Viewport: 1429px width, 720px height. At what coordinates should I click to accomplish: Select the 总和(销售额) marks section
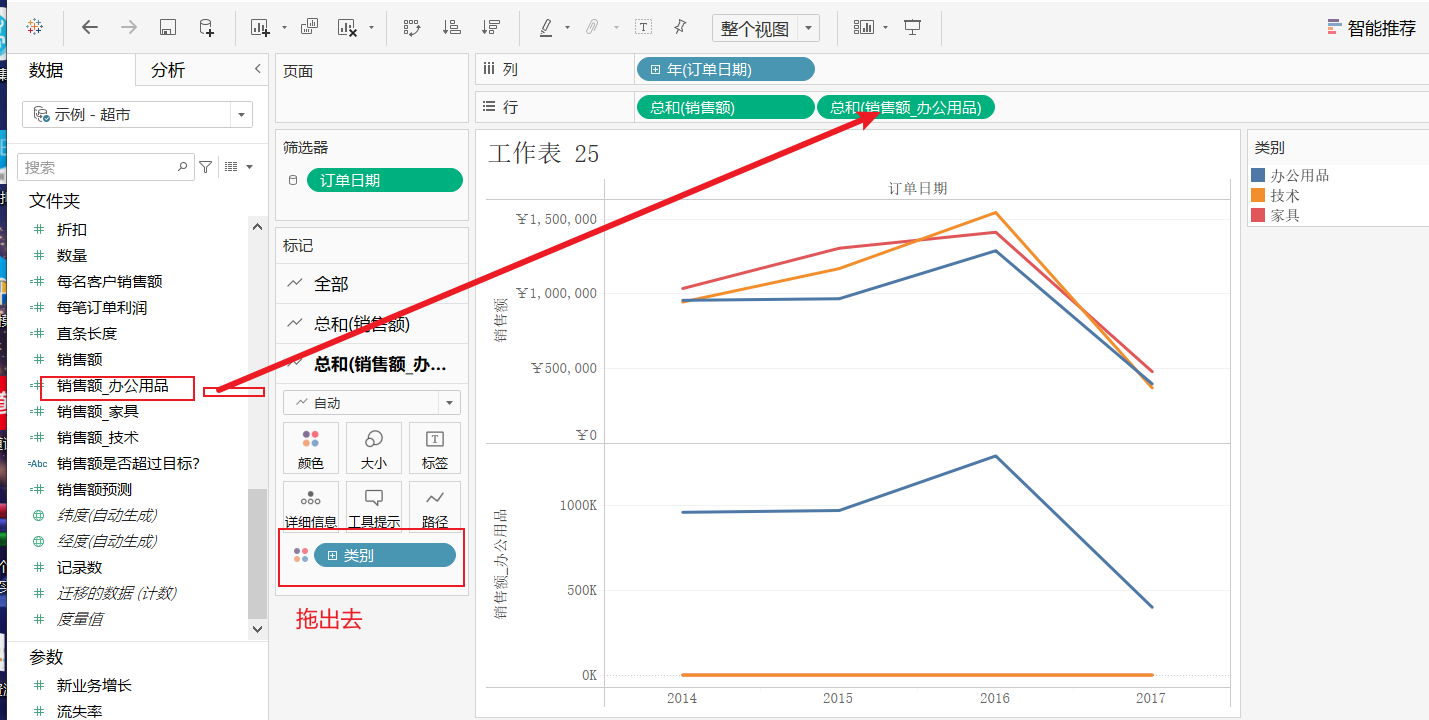372,324
